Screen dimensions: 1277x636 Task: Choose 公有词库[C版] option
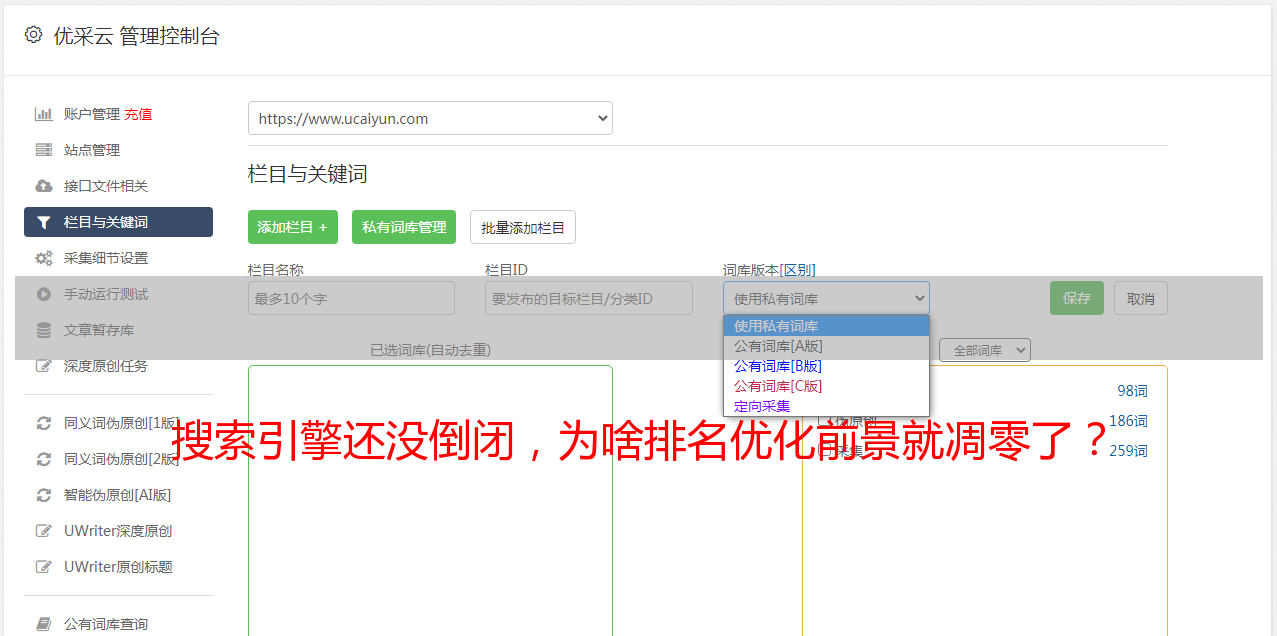click(826, 386)
